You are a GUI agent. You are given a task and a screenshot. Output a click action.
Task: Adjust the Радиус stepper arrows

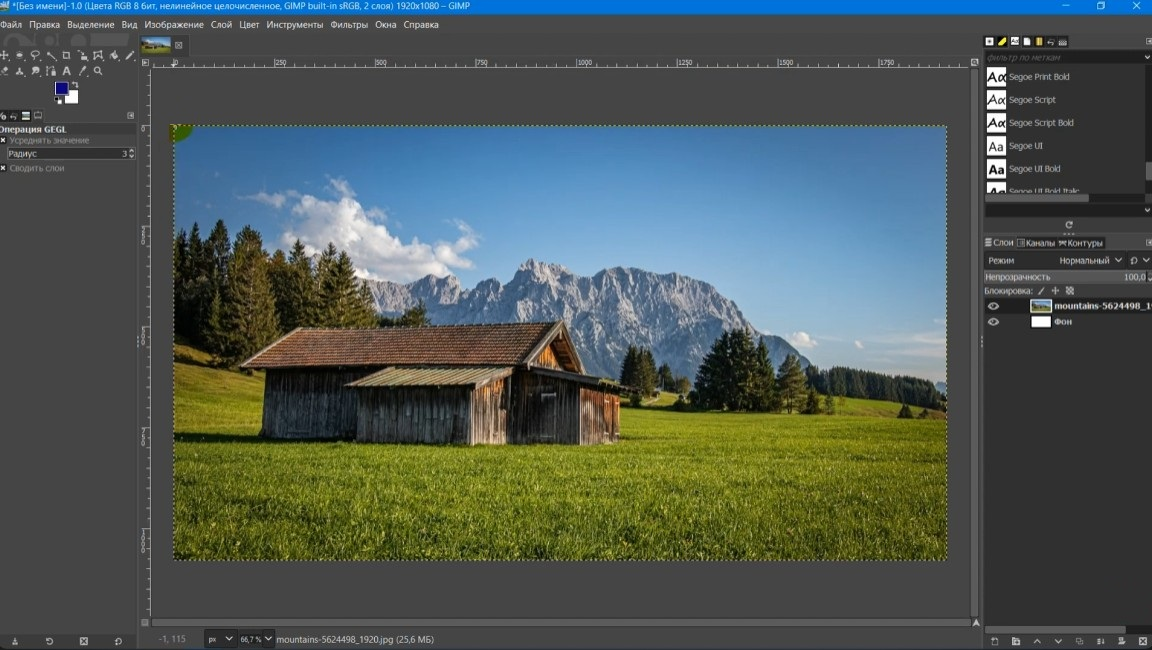[132, 154]
